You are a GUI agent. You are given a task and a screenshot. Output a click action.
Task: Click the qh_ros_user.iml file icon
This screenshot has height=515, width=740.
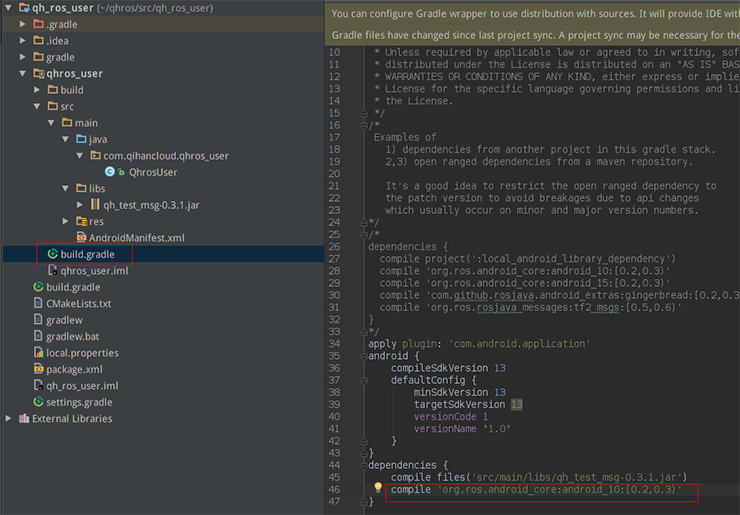pos(39,385)
